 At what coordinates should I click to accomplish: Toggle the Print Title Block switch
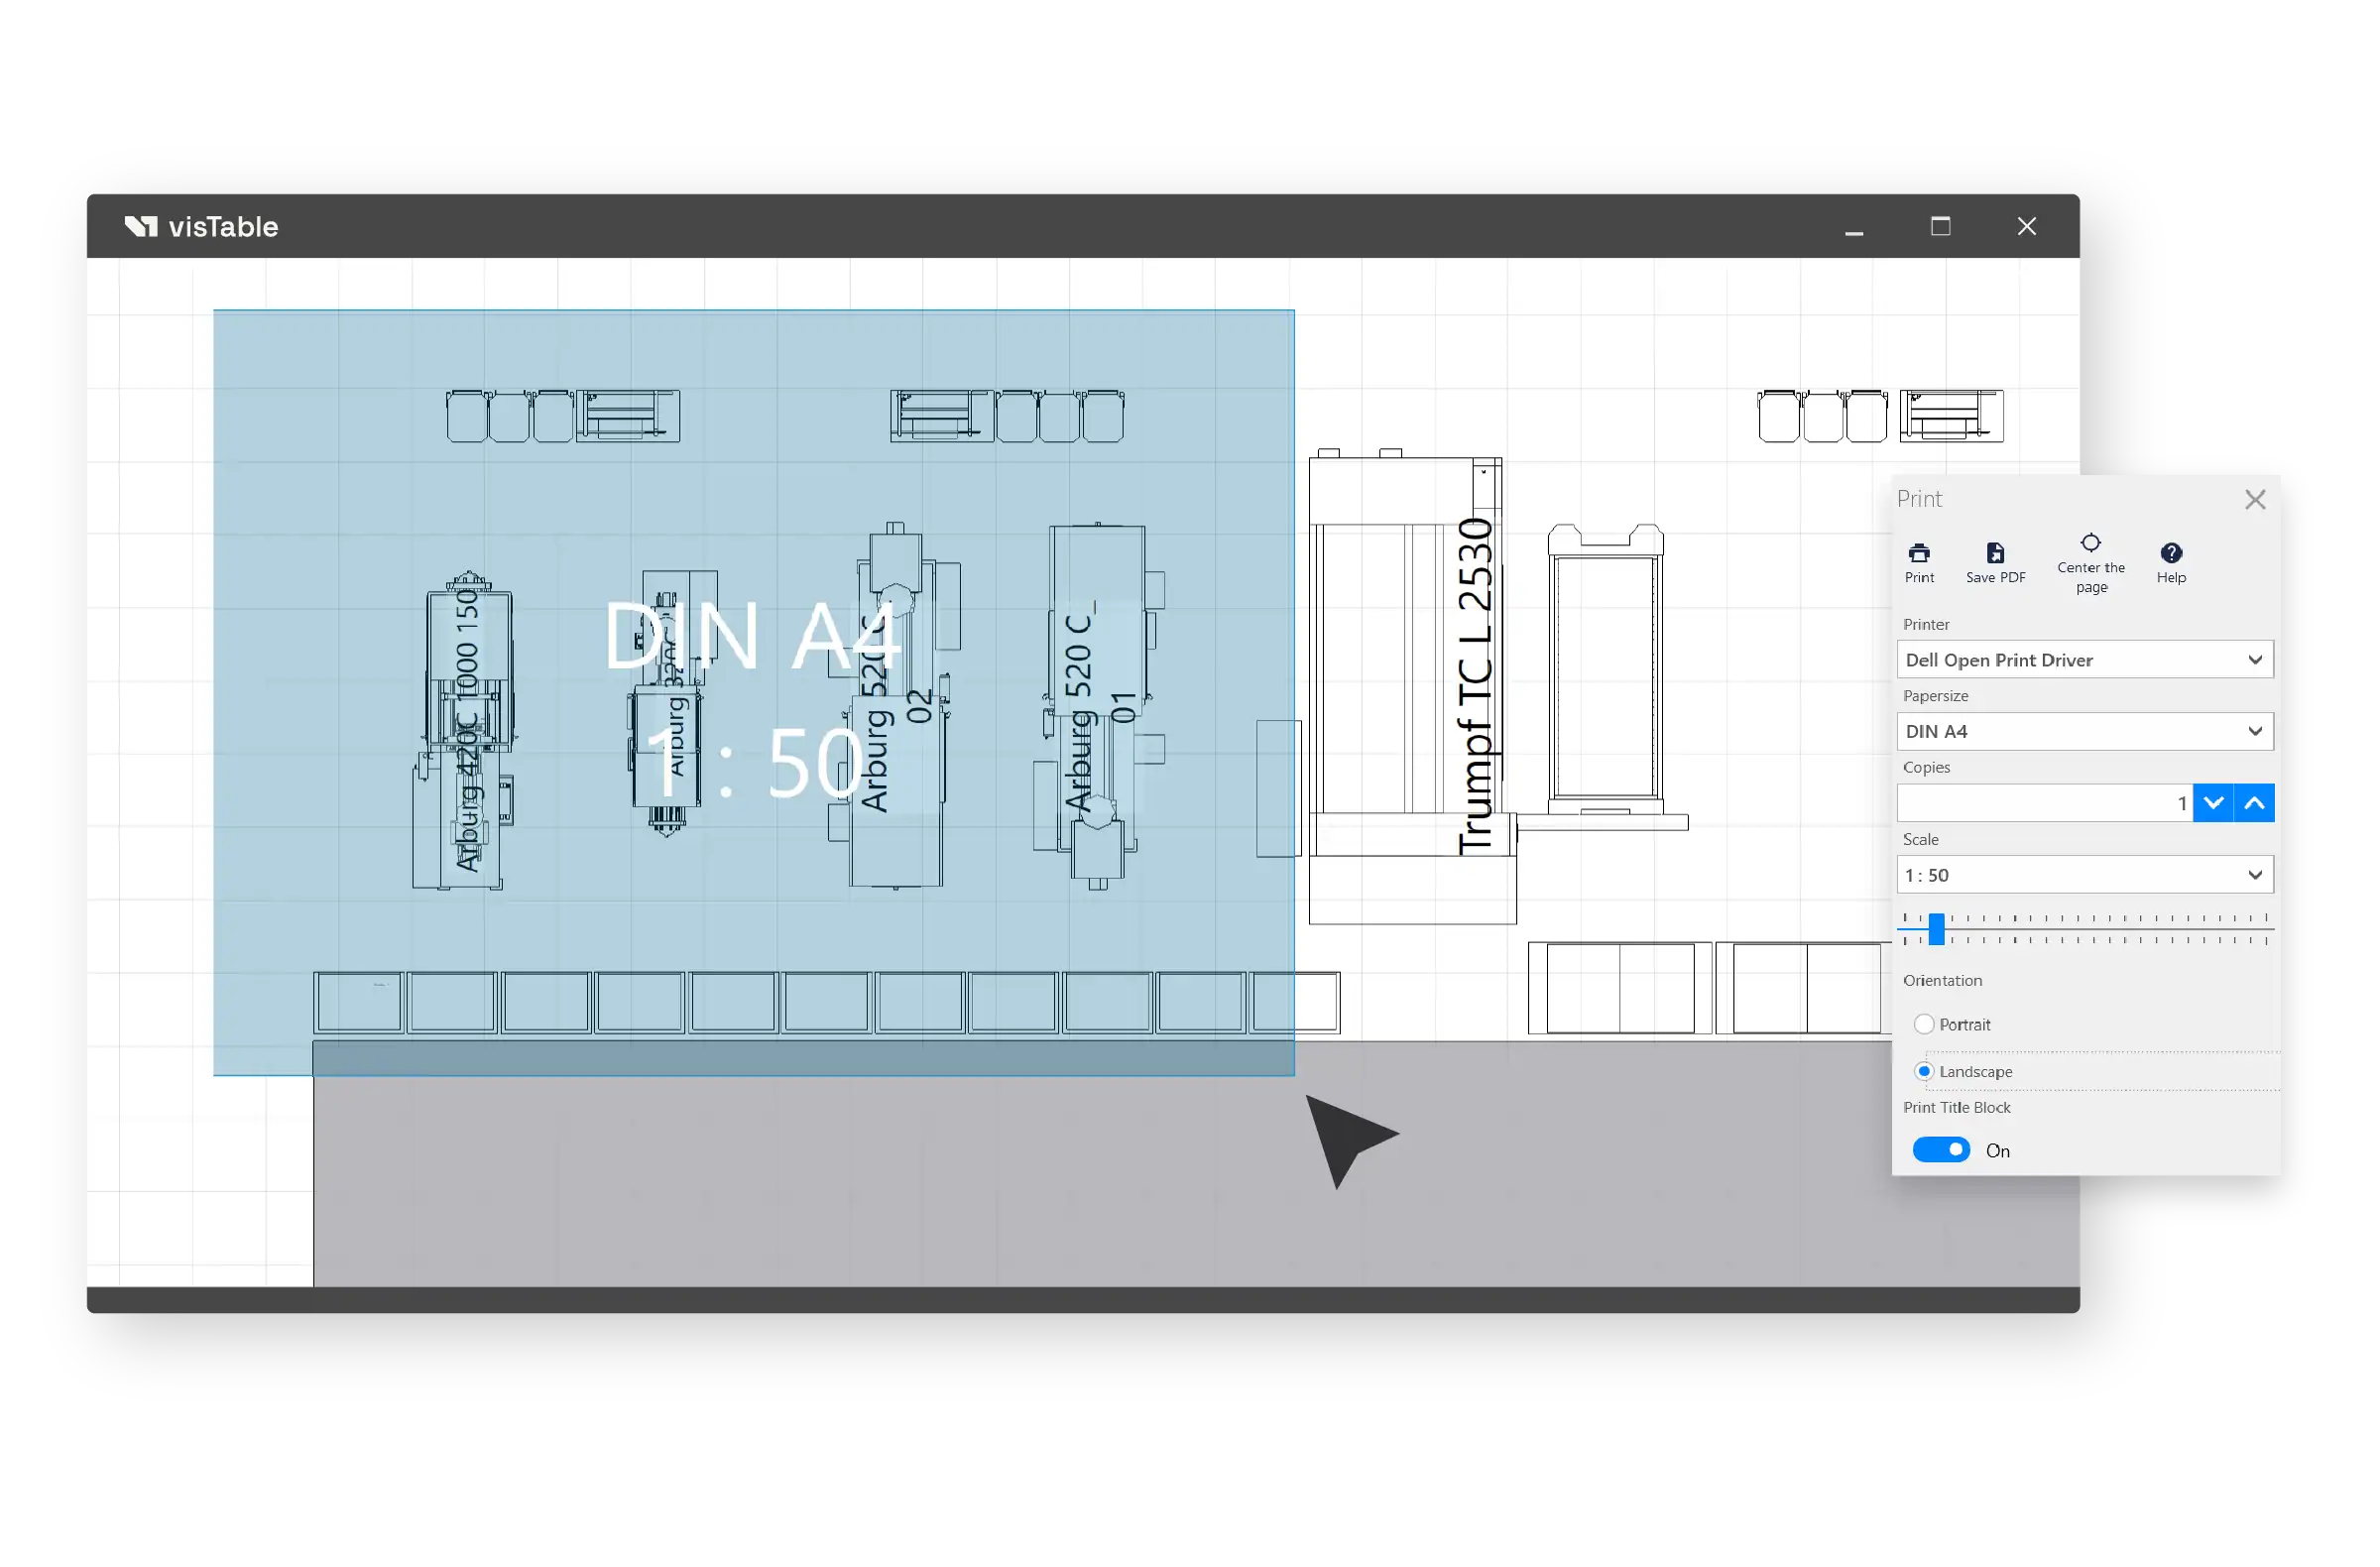pos(1941,1150)
